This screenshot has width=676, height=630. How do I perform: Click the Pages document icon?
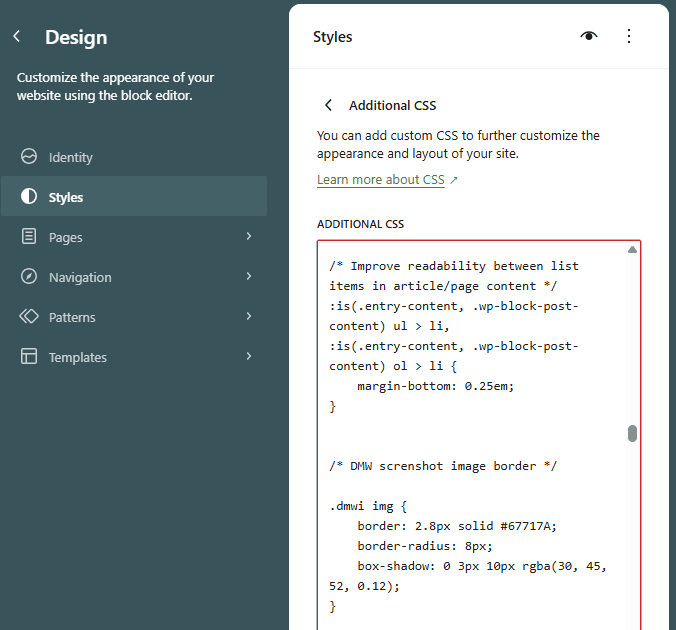click(29, 236)
